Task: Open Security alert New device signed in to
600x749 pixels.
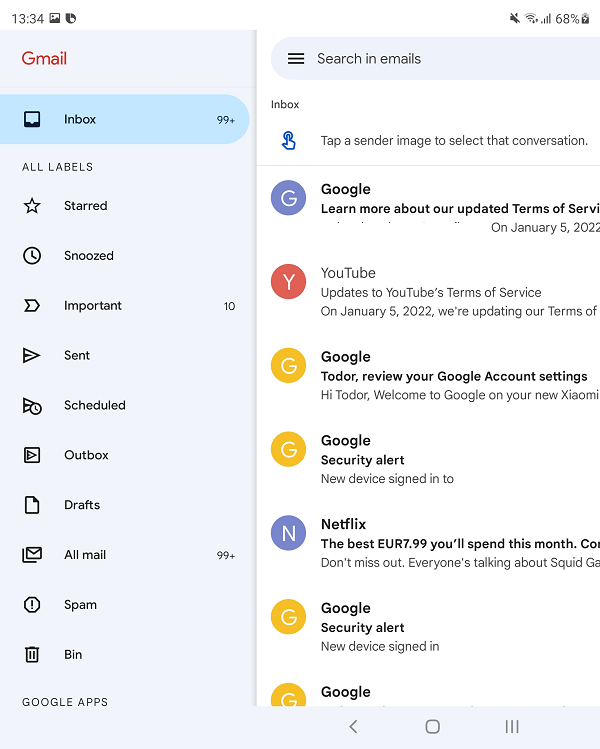Action: pyautogui.click(x=429, y=459)
